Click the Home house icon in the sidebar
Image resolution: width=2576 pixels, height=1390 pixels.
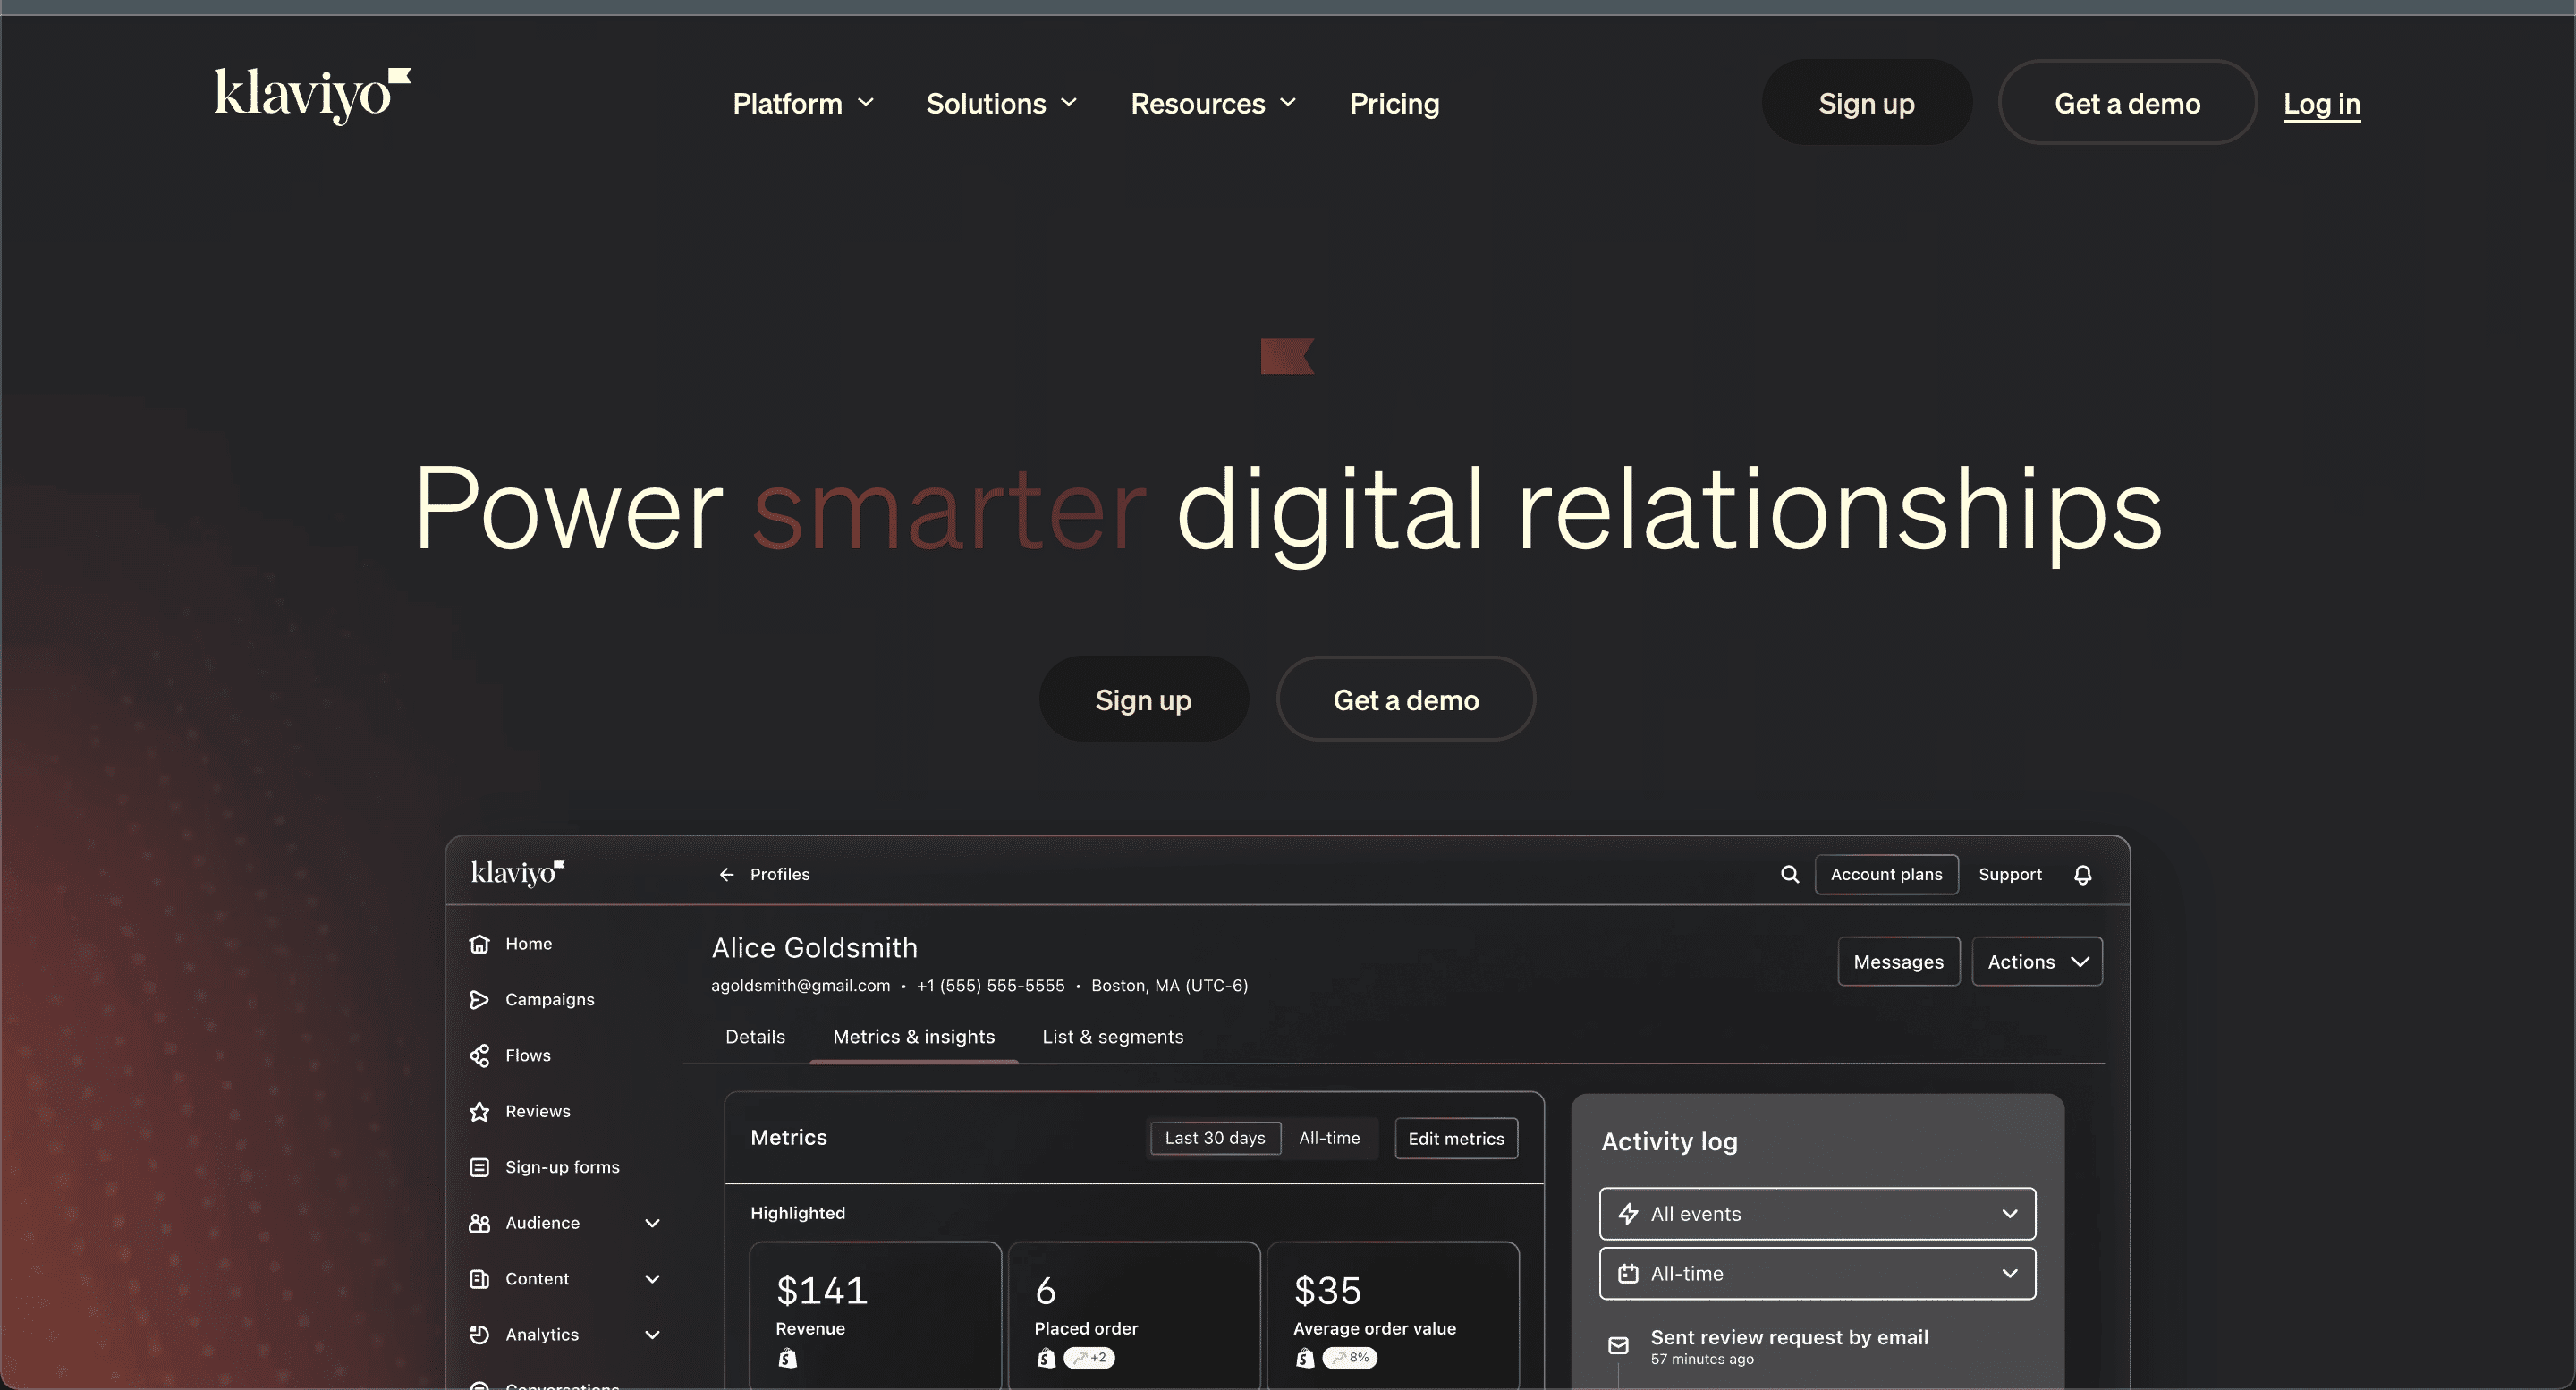479,943
